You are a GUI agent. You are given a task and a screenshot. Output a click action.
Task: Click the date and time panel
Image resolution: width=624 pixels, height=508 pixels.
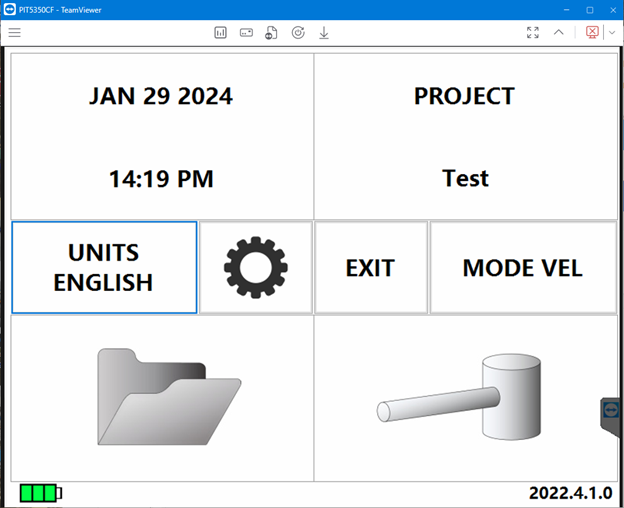161,137
